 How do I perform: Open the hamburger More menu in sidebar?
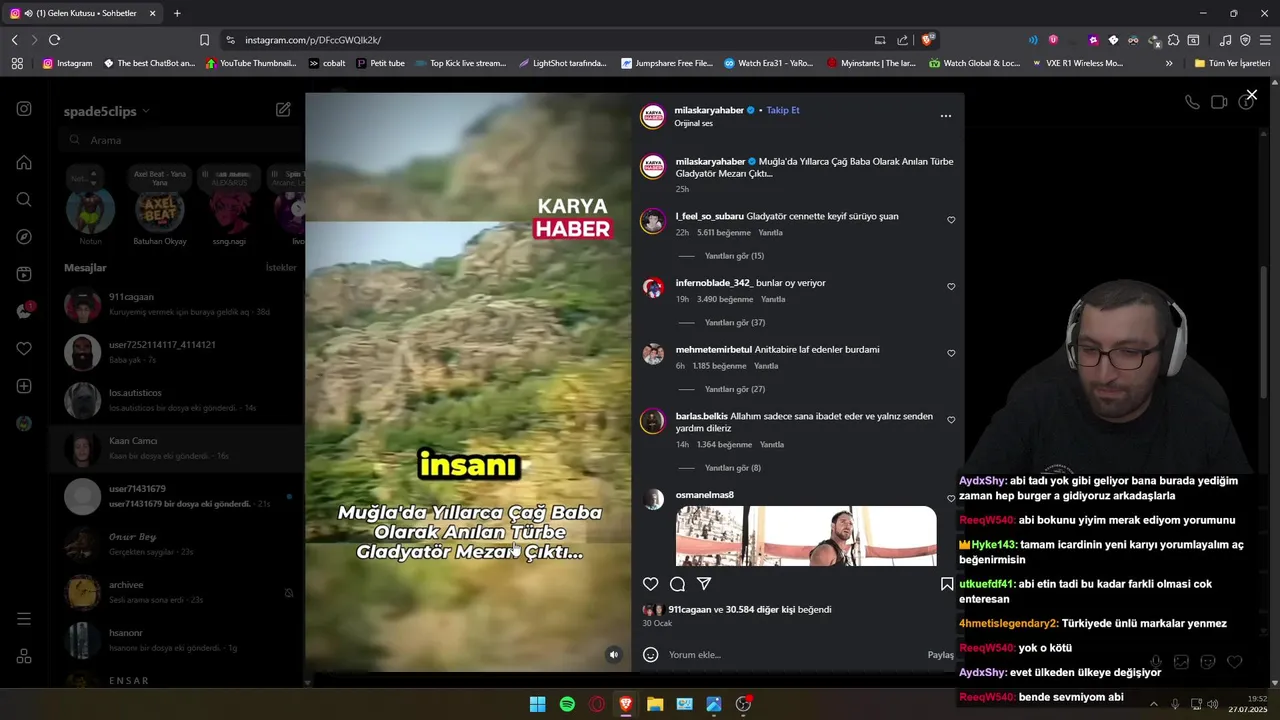point(24,619)
